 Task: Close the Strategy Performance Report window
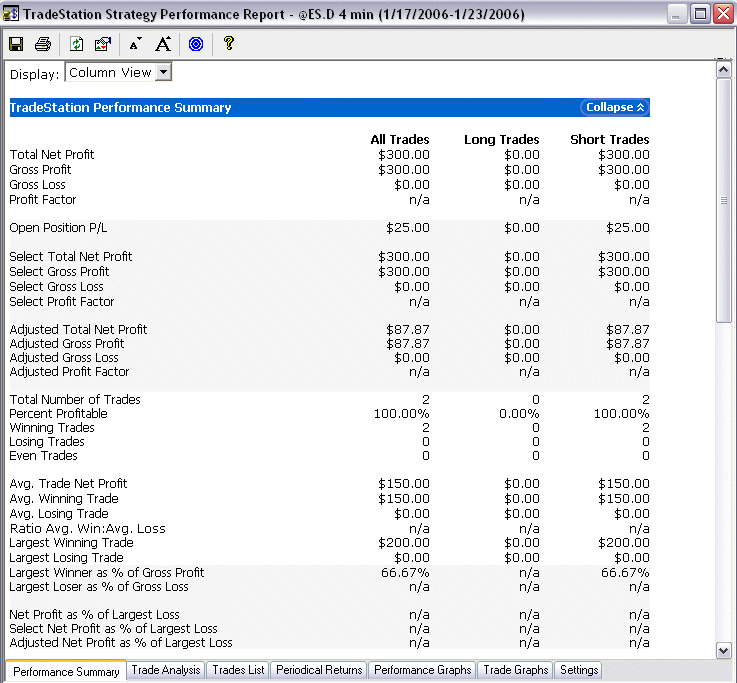pos(724,14)
